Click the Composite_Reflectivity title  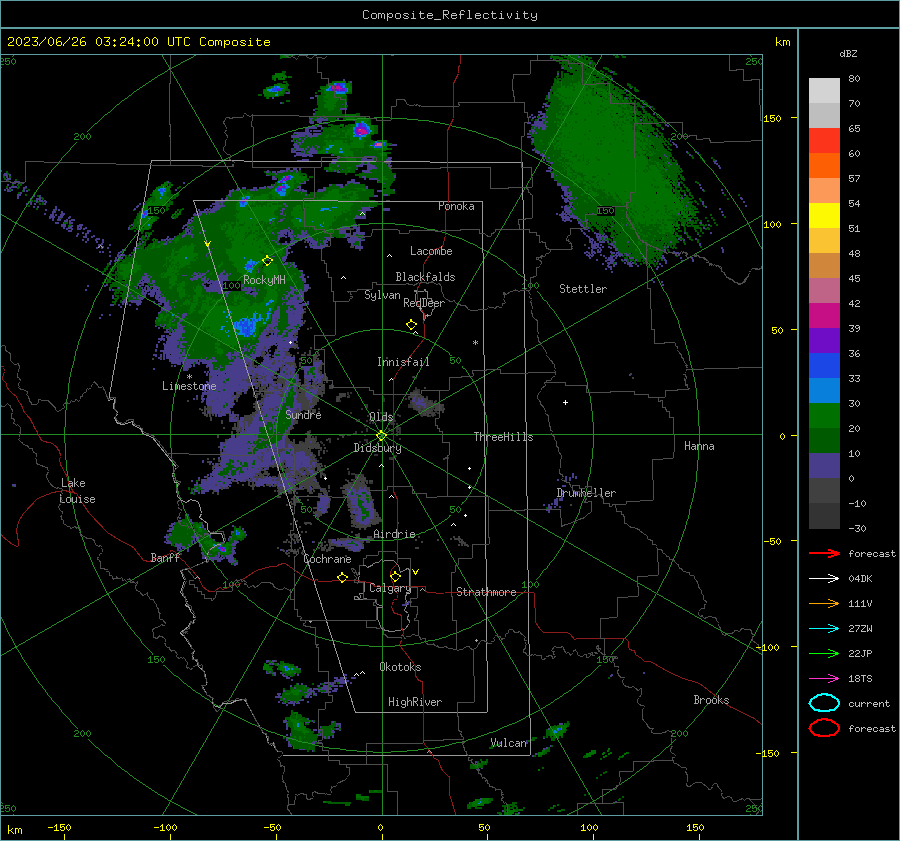click(x=450, y=15)
